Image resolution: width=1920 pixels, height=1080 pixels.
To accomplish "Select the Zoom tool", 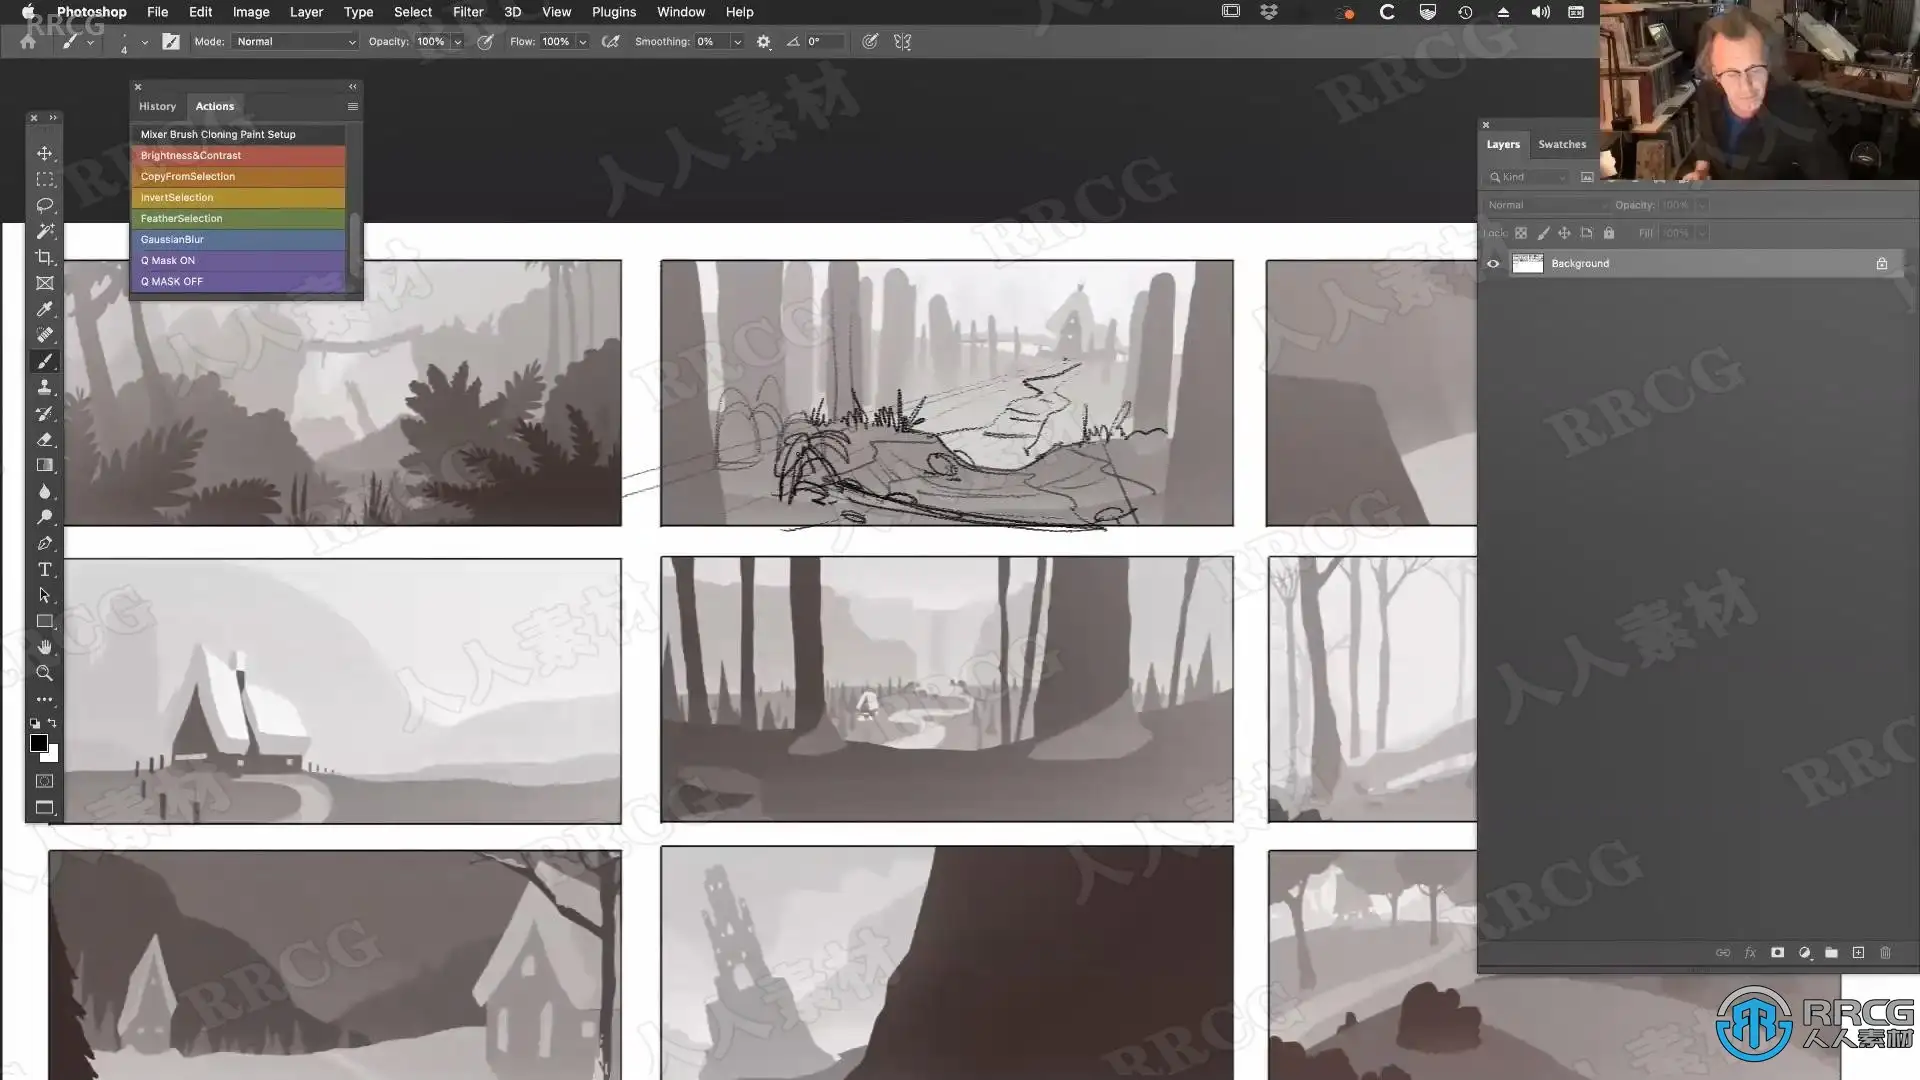I will pyautogui.click(x=44, y=673).
